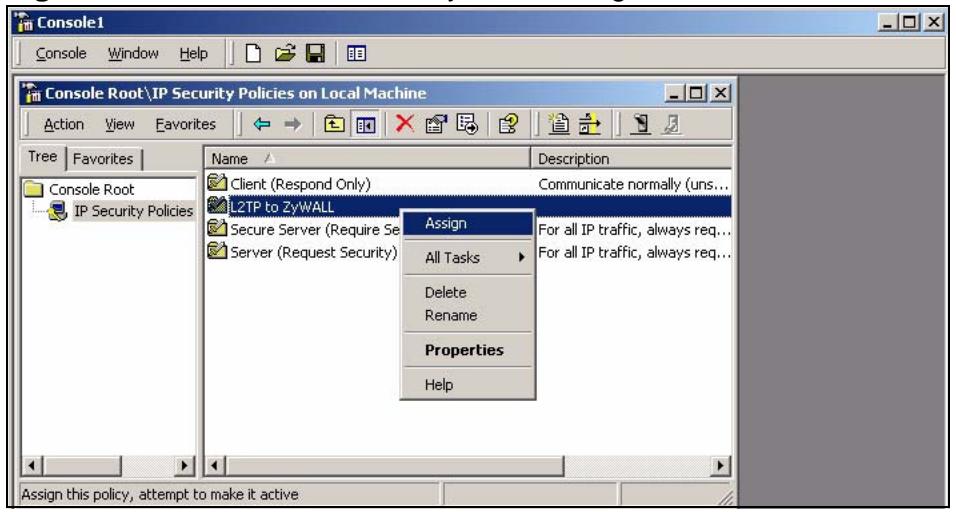
Task: Expand the All Tasks submenu
Action: coord(467,258)
